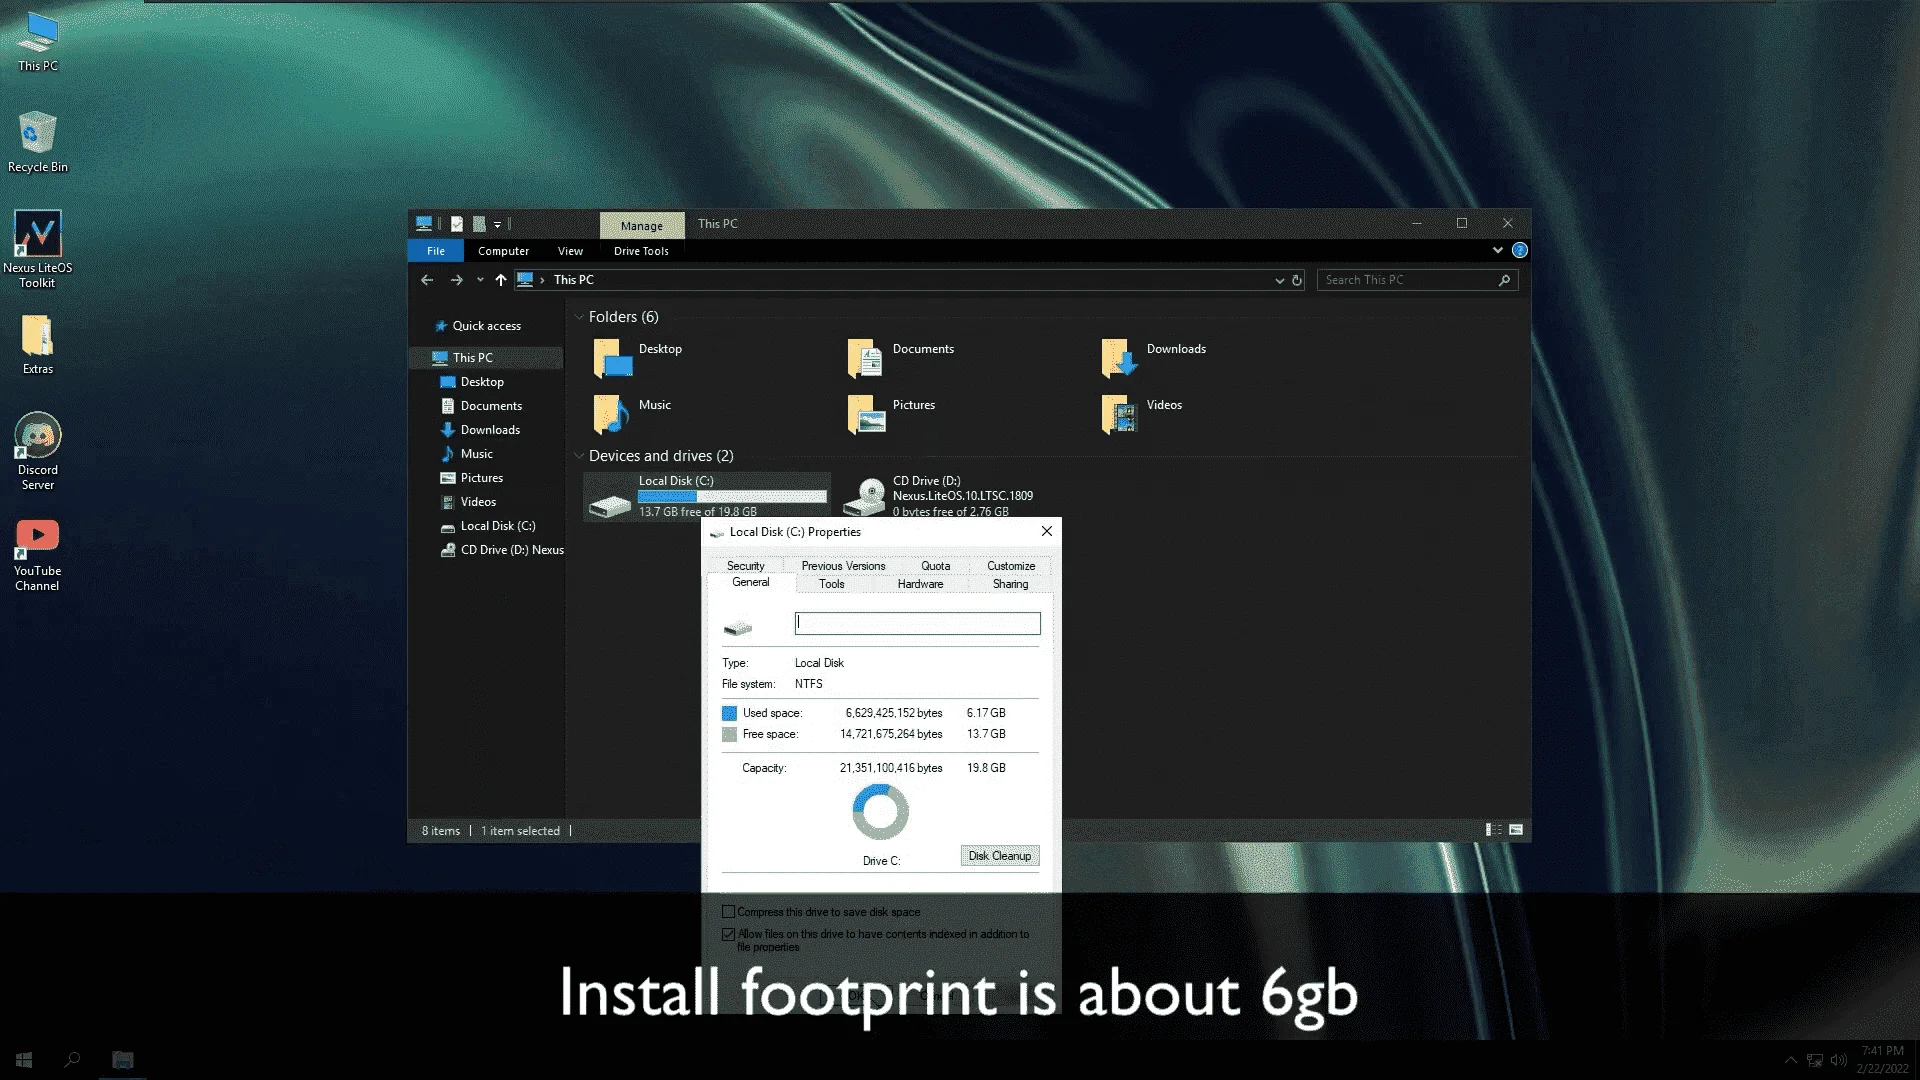
Task: Switch to the Quota tab in Properties
Action: 936,566
